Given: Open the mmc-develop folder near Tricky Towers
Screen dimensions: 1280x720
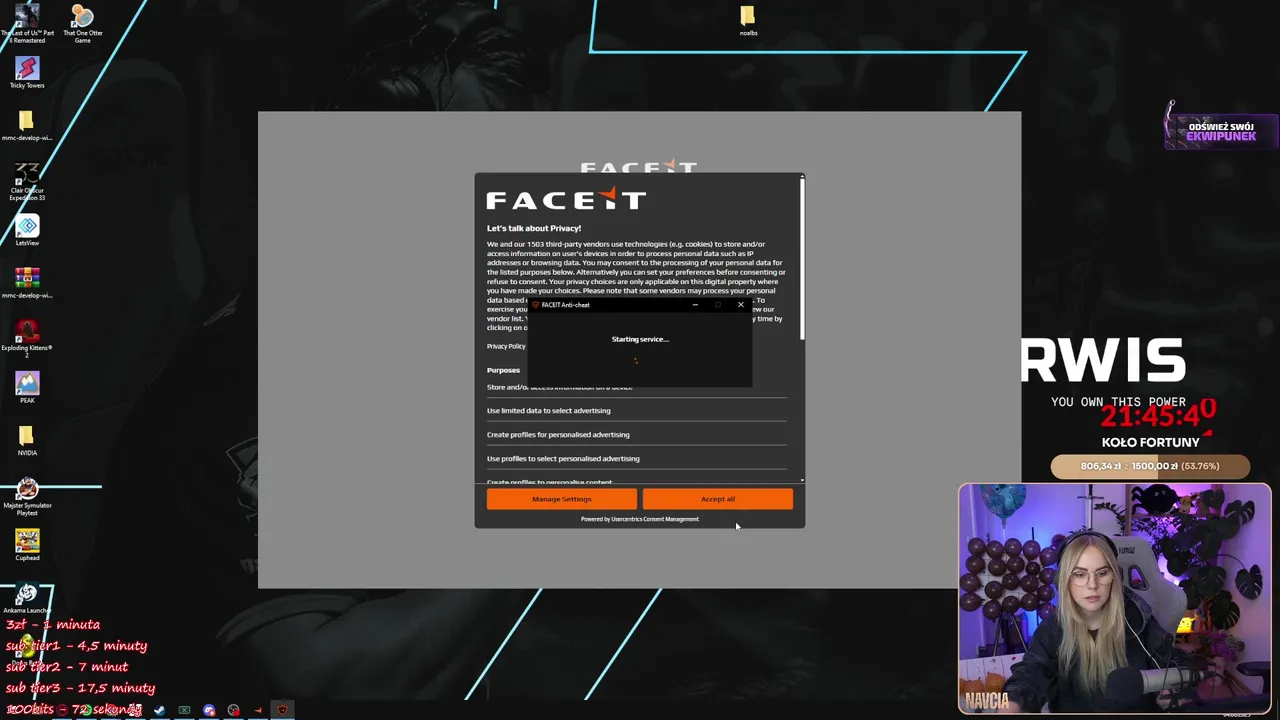Looking at the screenshot, I should 27,126.
